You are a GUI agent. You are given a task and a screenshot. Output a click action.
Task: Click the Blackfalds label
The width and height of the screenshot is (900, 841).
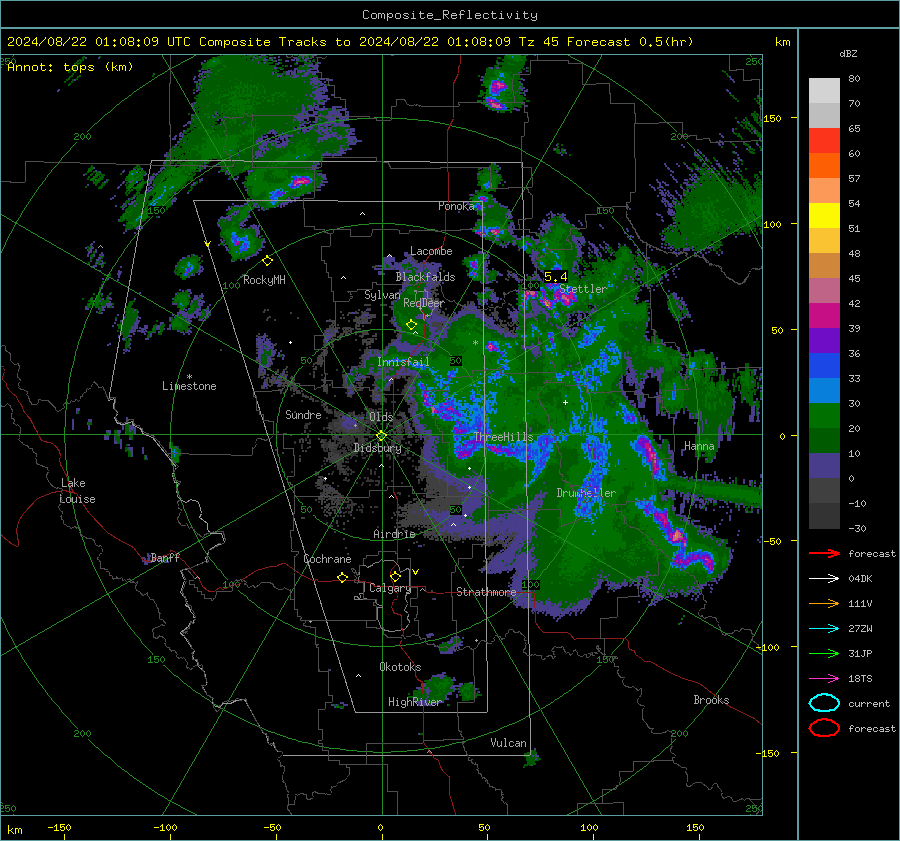click(425, 277)
